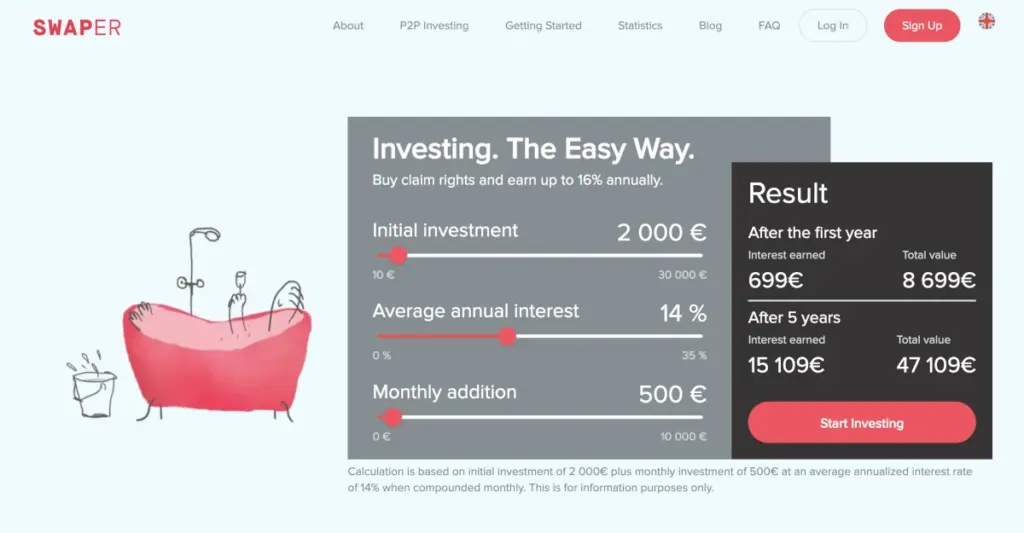1024x533 pixels.
Task: Click the pink bathtub illustration
Action: (217, 358)
